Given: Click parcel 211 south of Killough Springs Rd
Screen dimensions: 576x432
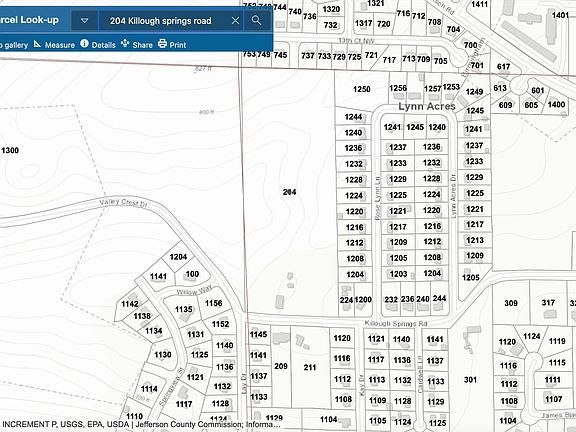Looking at the screenshot, I should point(310,367).
